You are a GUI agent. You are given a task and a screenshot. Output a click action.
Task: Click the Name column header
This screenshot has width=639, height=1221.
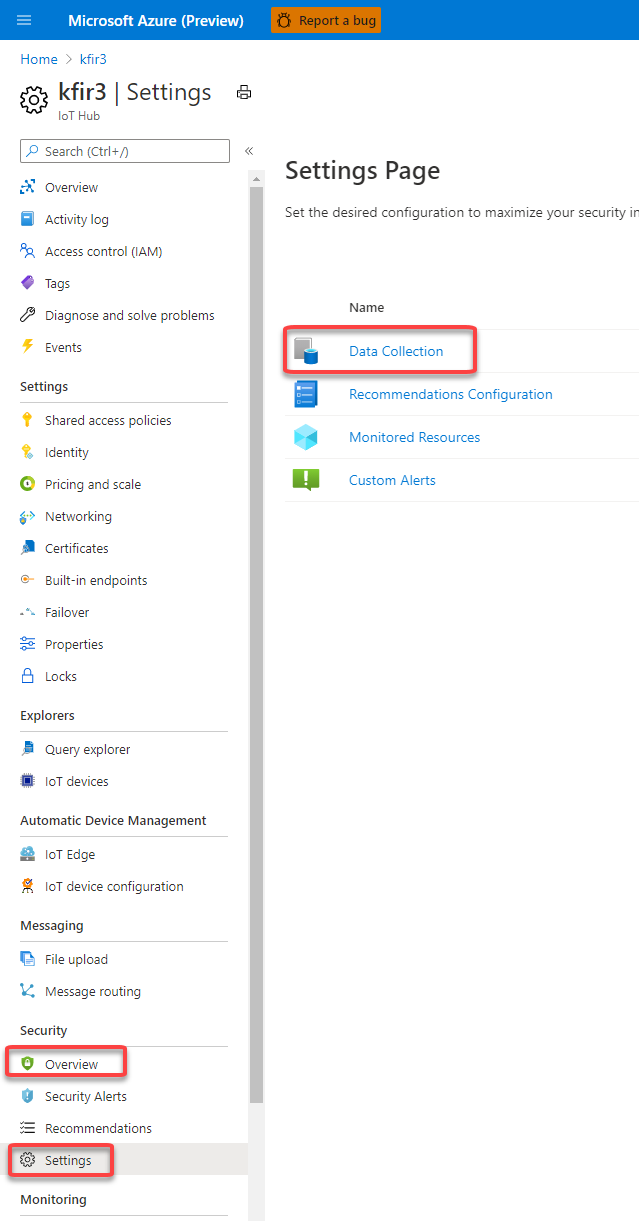(x=366, y=307)
